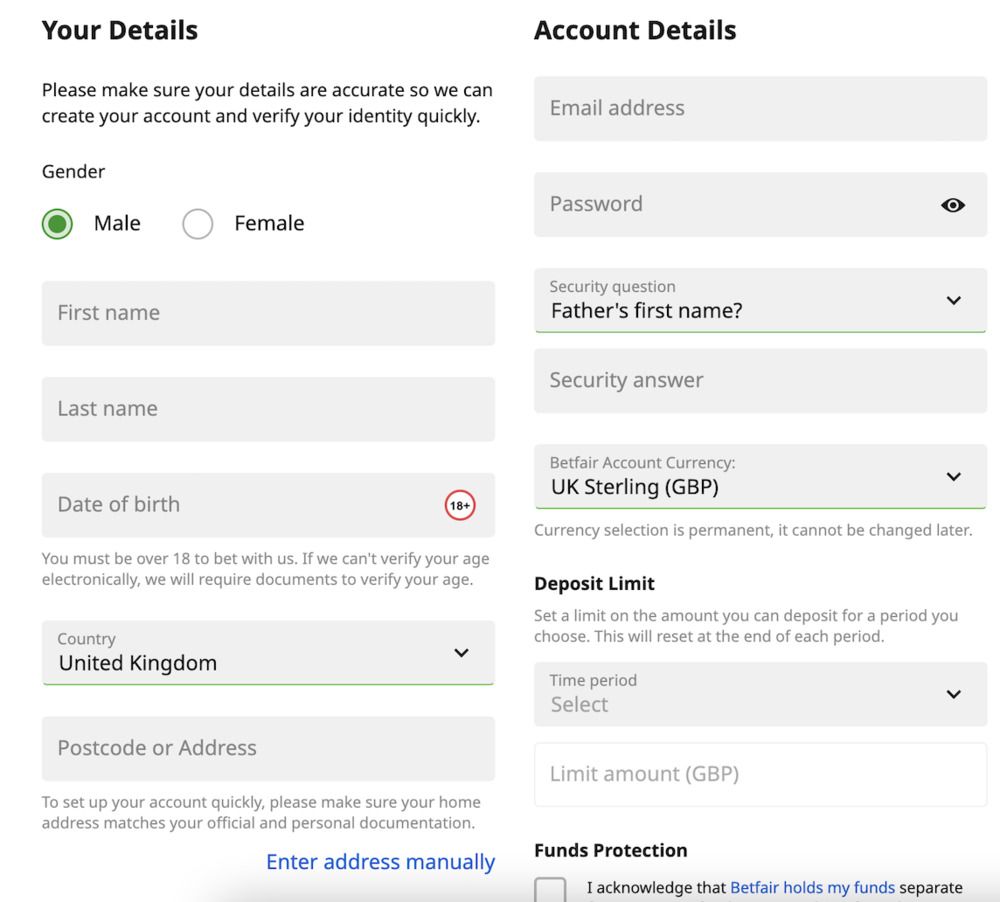Click into the Last name field
Image resolution: width=1000 pixels, height=902 pixels.
click(268, 409)
